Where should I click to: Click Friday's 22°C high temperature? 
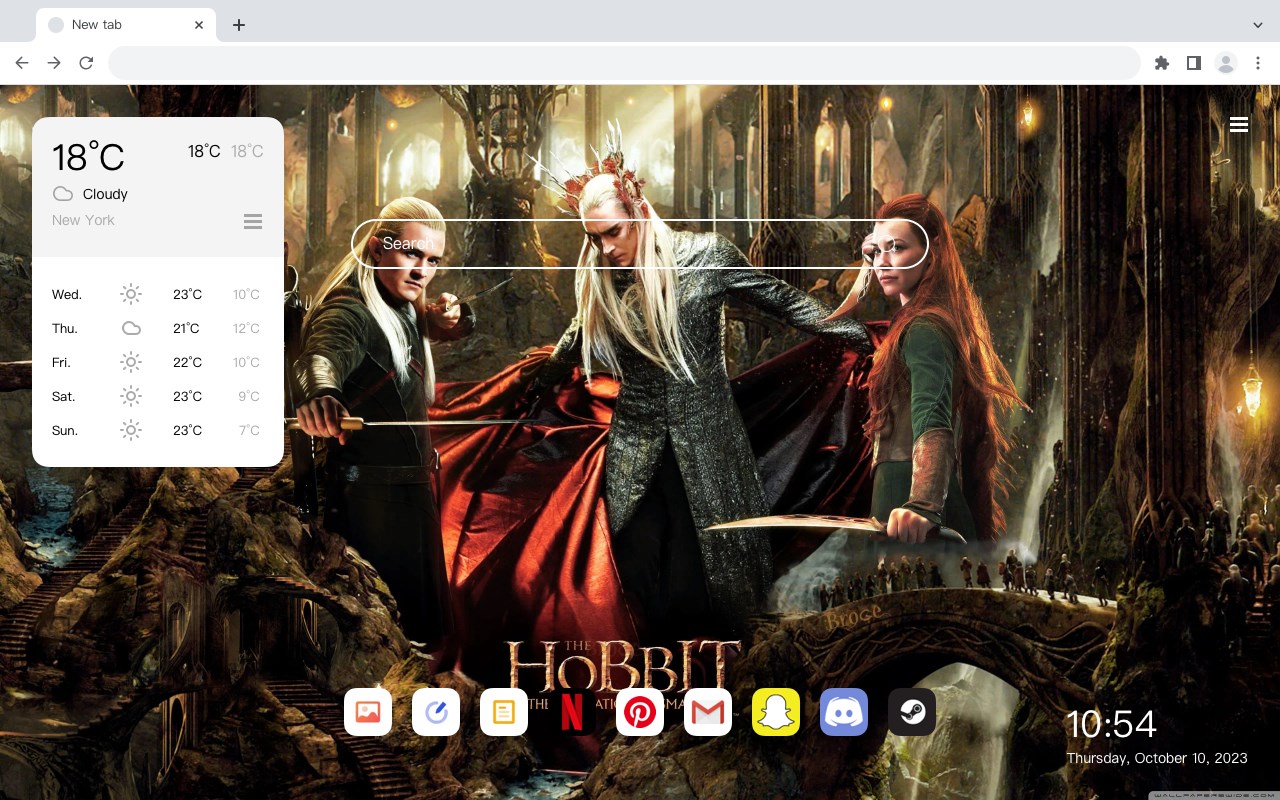pyautogui.click(x=187, y=362)
